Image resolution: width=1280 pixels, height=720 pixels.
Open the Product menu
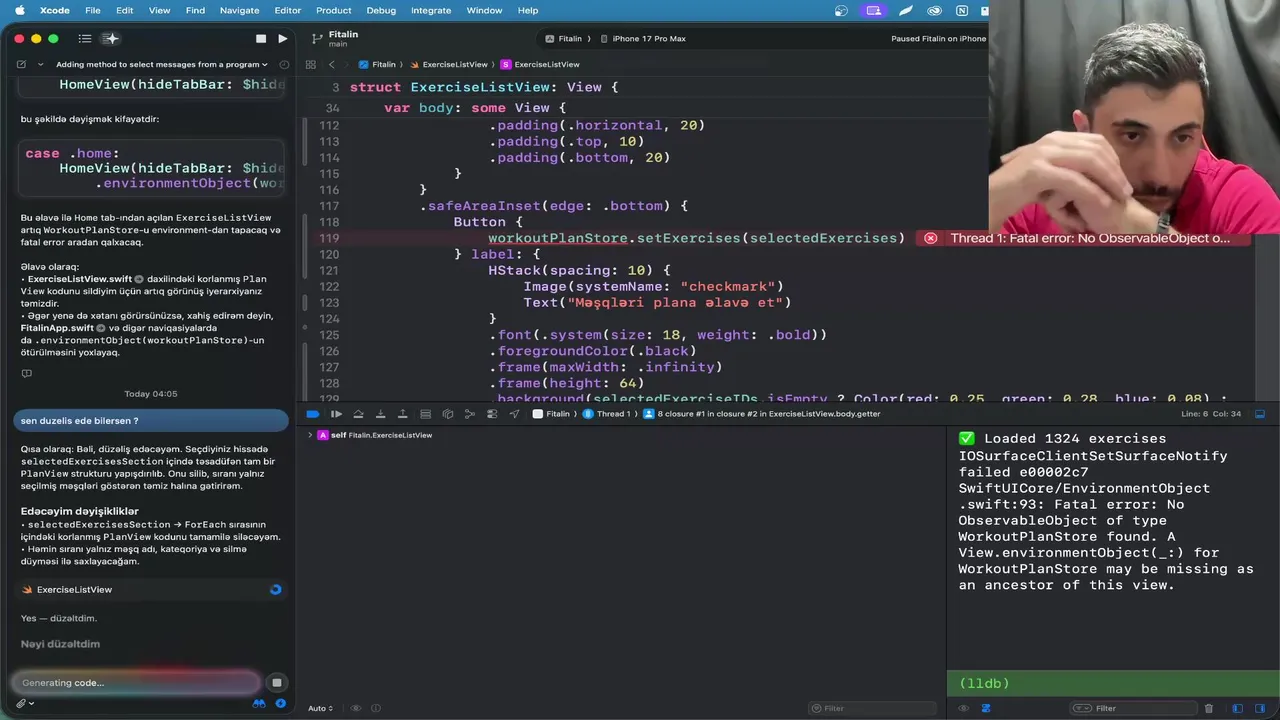(333, 10)
